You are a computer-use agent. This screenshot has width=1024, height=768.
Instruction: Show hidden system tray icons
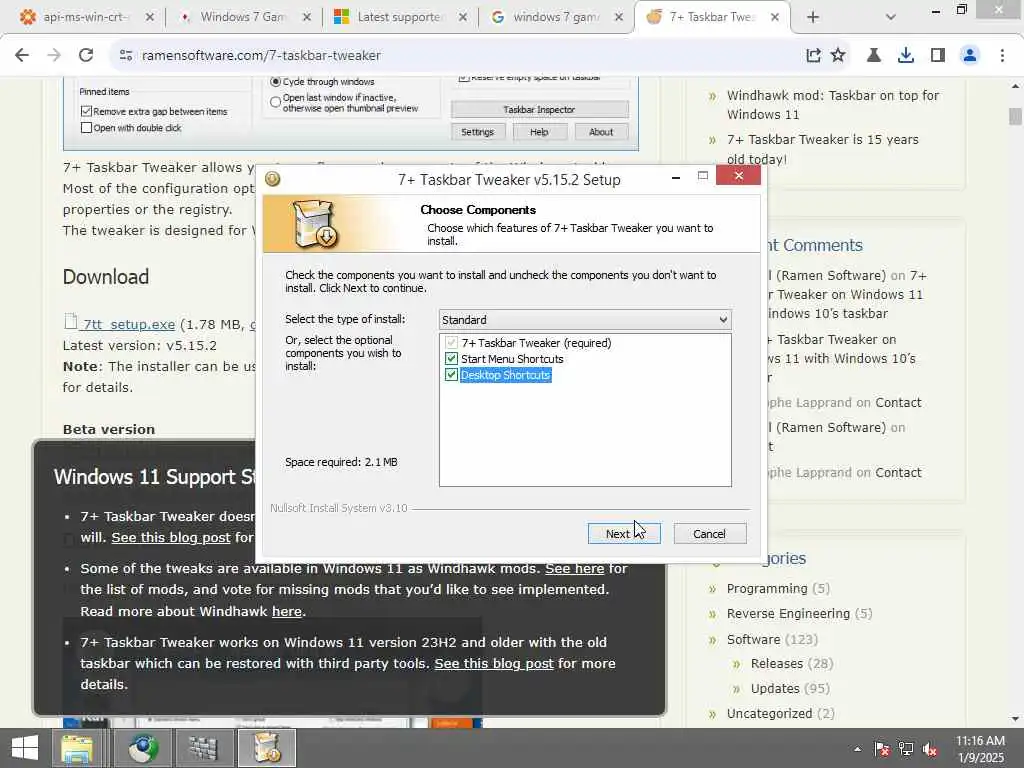857,749
